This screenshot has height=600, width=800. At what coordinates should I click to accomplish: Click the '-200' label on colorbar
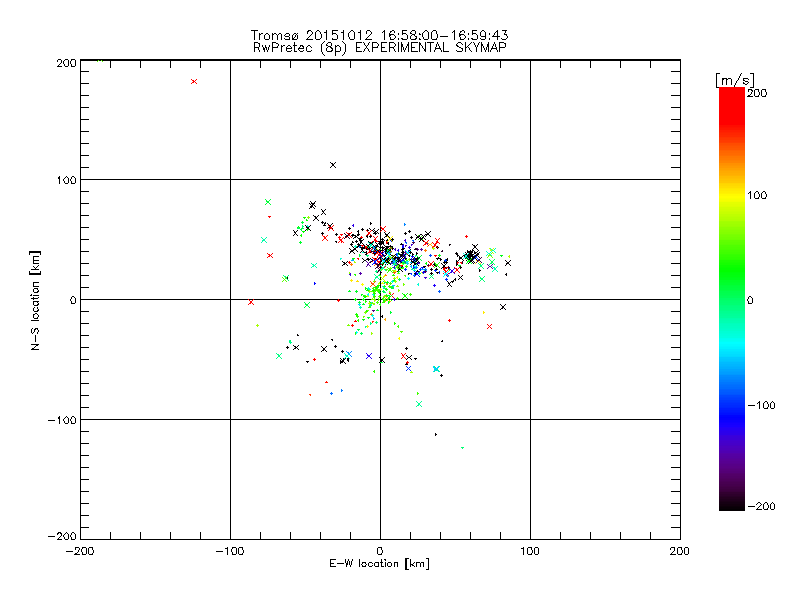pos(761,506)
